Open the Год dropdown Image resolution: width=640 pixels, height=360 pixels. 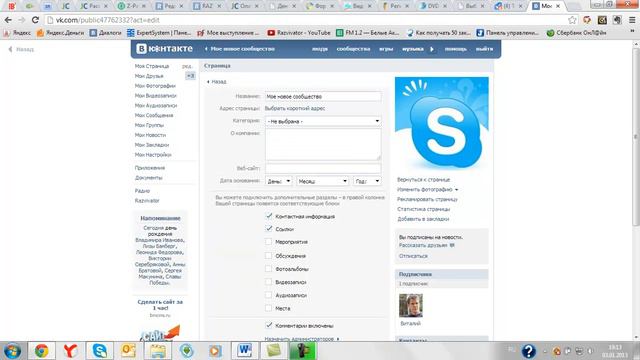[x=367, y=181]
